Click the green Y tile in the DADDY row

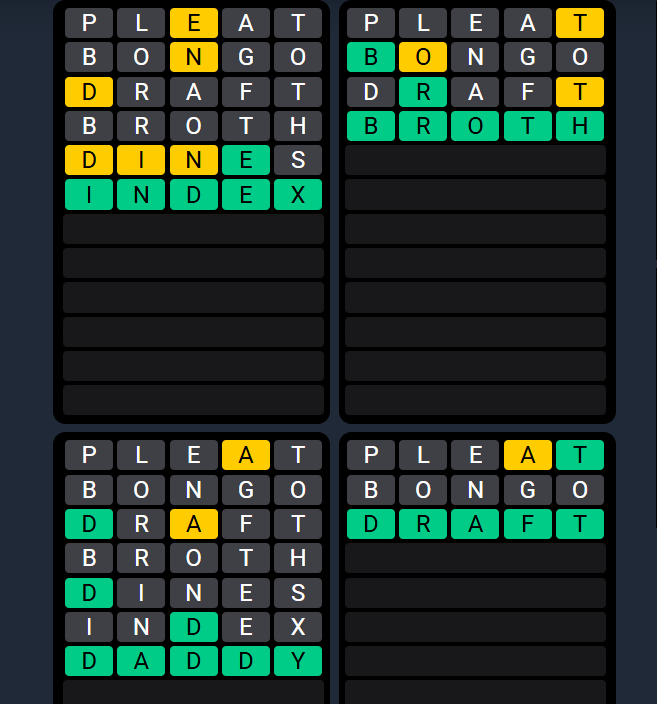[298, 661]
